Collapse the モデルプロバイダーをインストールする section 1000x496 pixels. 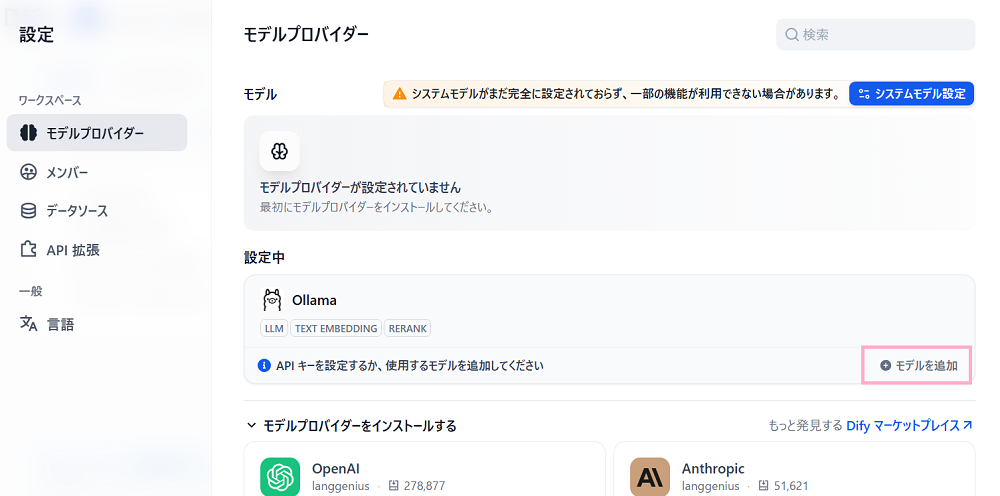tap(251, 426)
